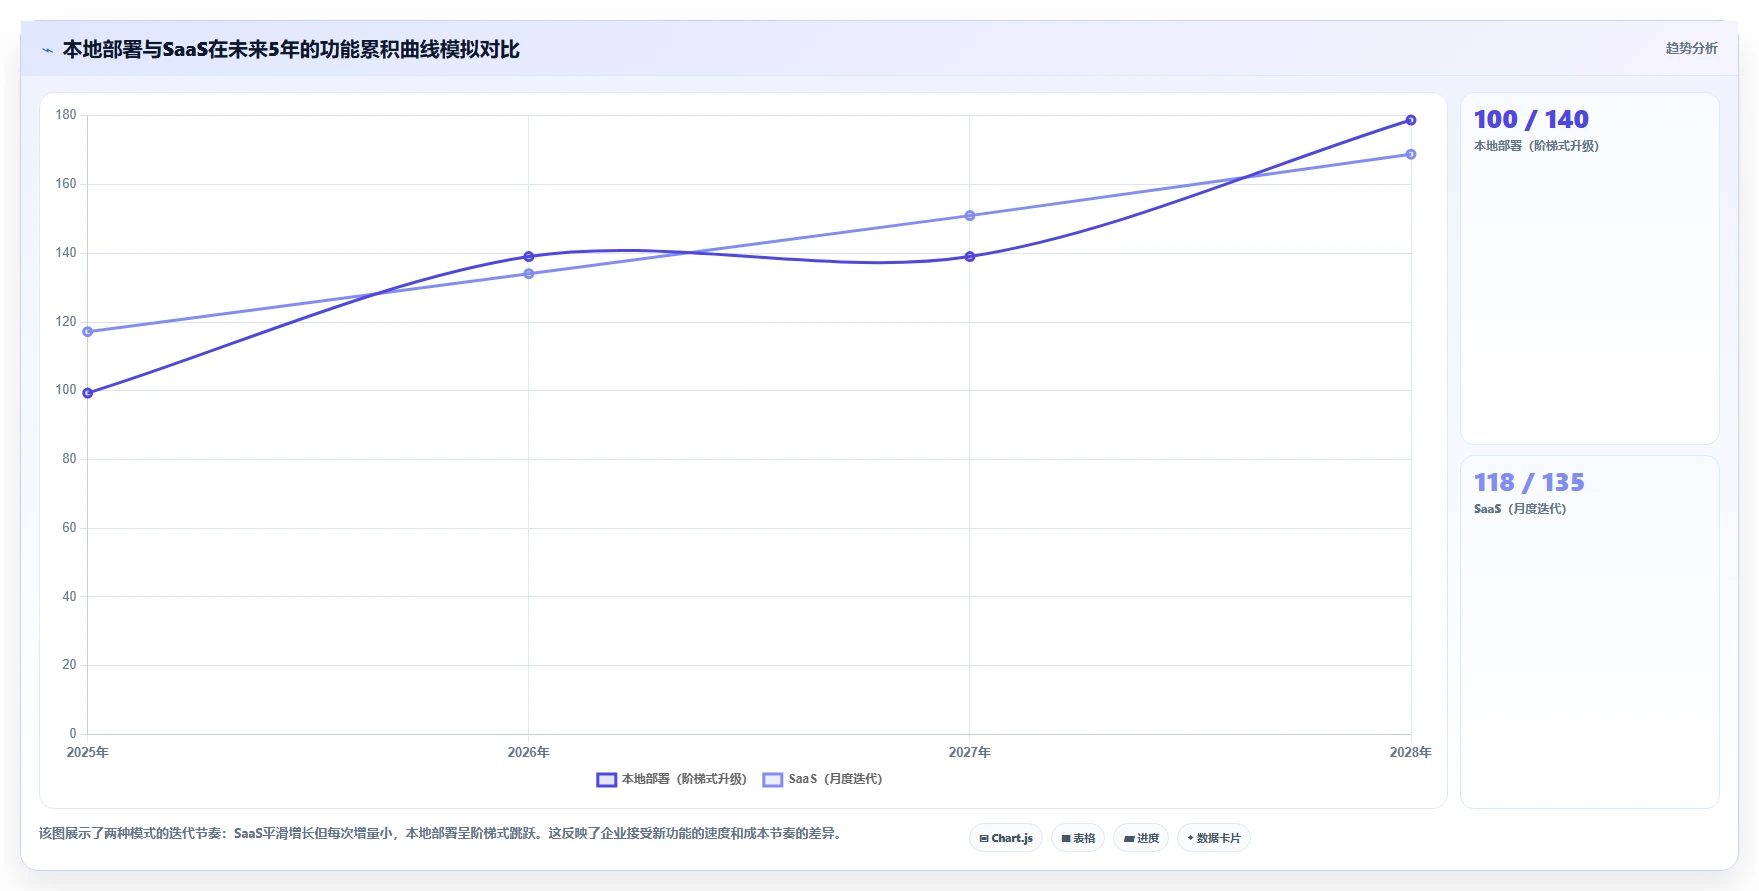The image size is (1759, 891).
Task: Click the 2027年 x-axis label
Action: 970,753
